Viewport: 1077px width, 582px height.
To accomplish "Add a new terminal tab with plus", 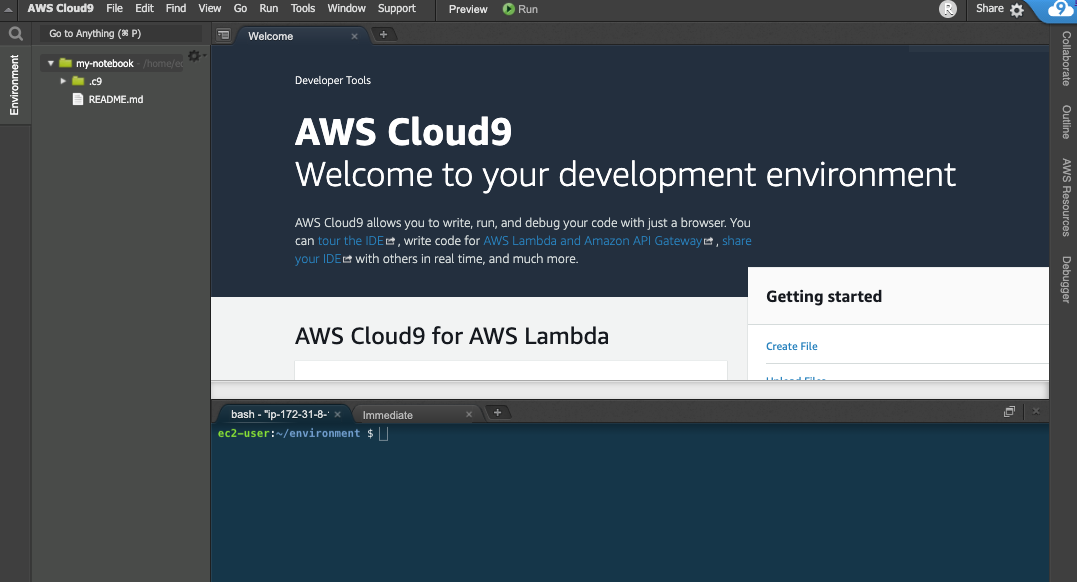I will 497,412.
